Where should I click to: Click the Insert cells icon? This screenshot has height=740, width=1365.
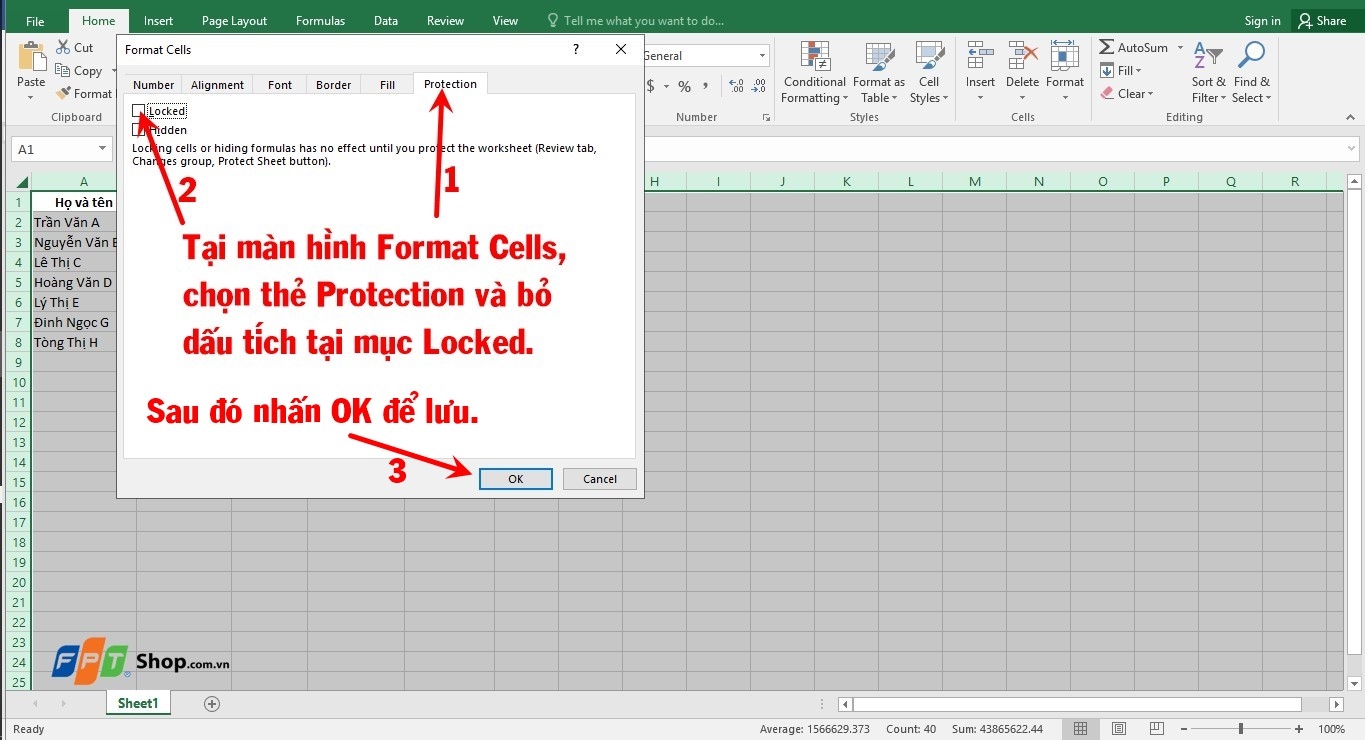tap(980, 58)
